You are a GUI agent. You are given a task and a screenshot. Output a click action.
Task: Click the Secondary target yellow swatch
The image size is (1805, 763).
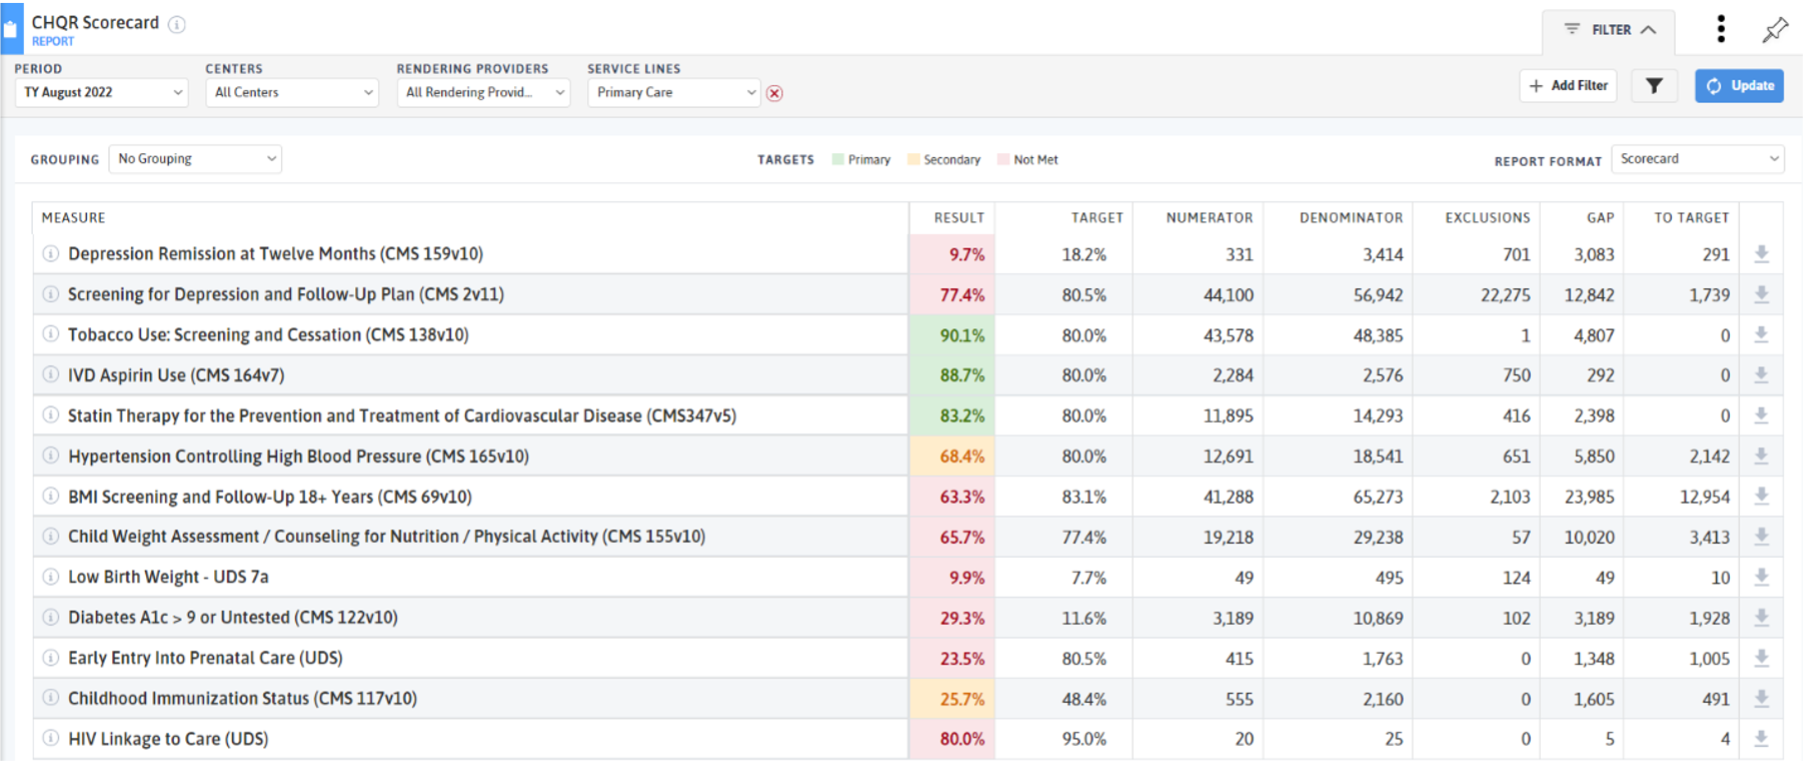(x=913, y=160)
